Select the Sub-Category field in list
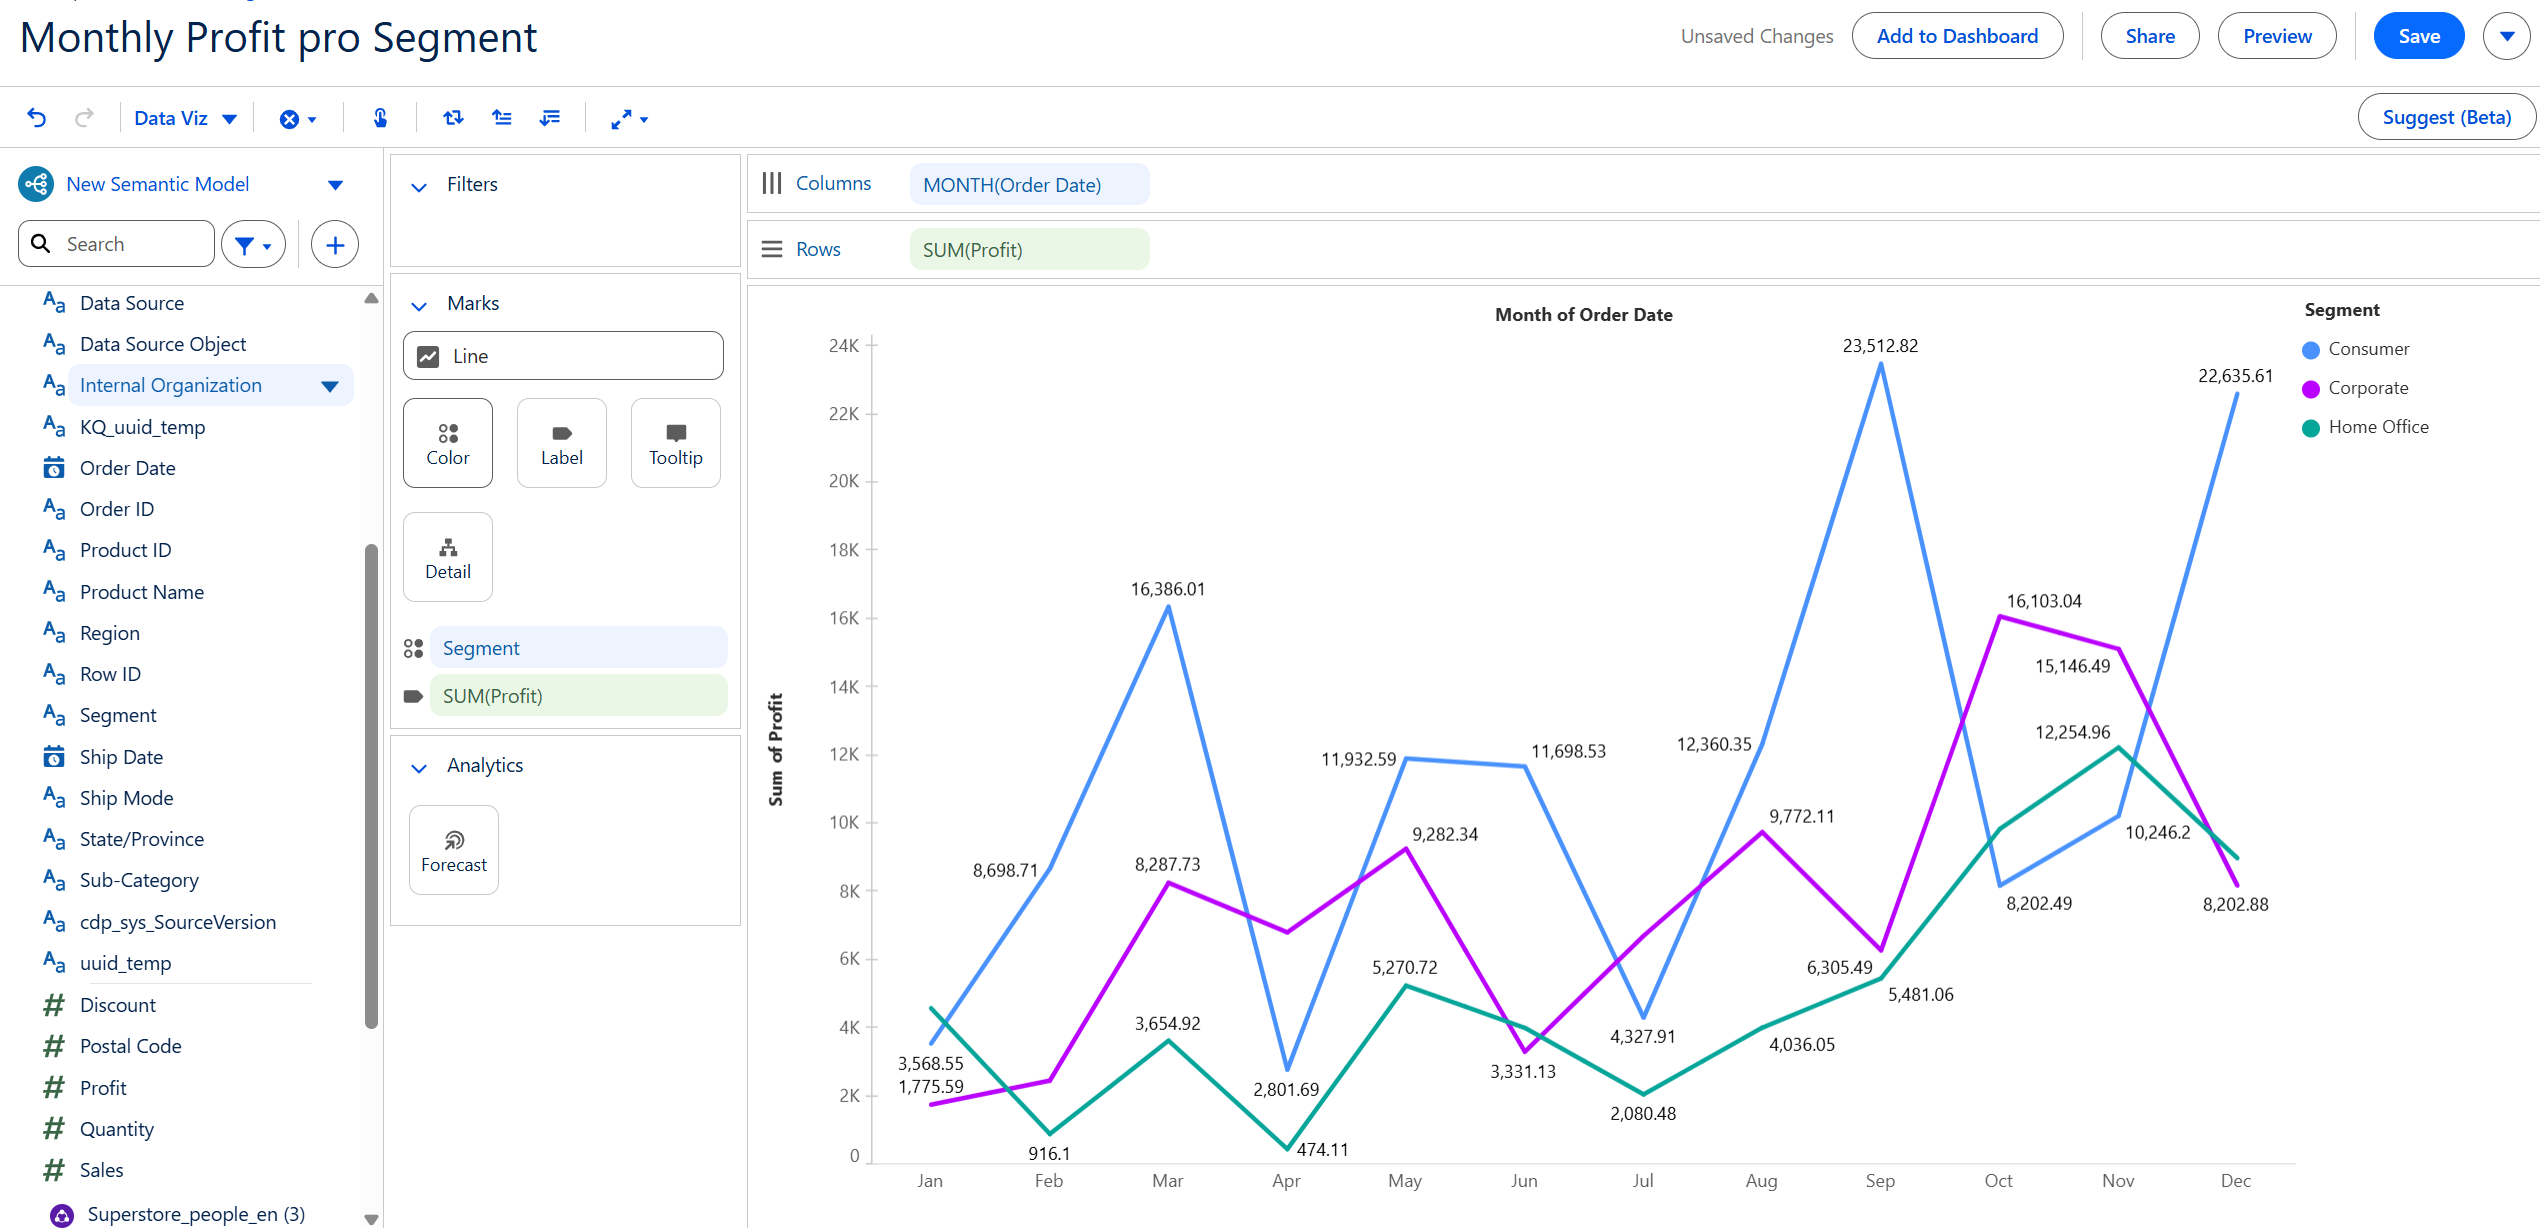Viewport: 2540px width, 1228px height. 139,880
